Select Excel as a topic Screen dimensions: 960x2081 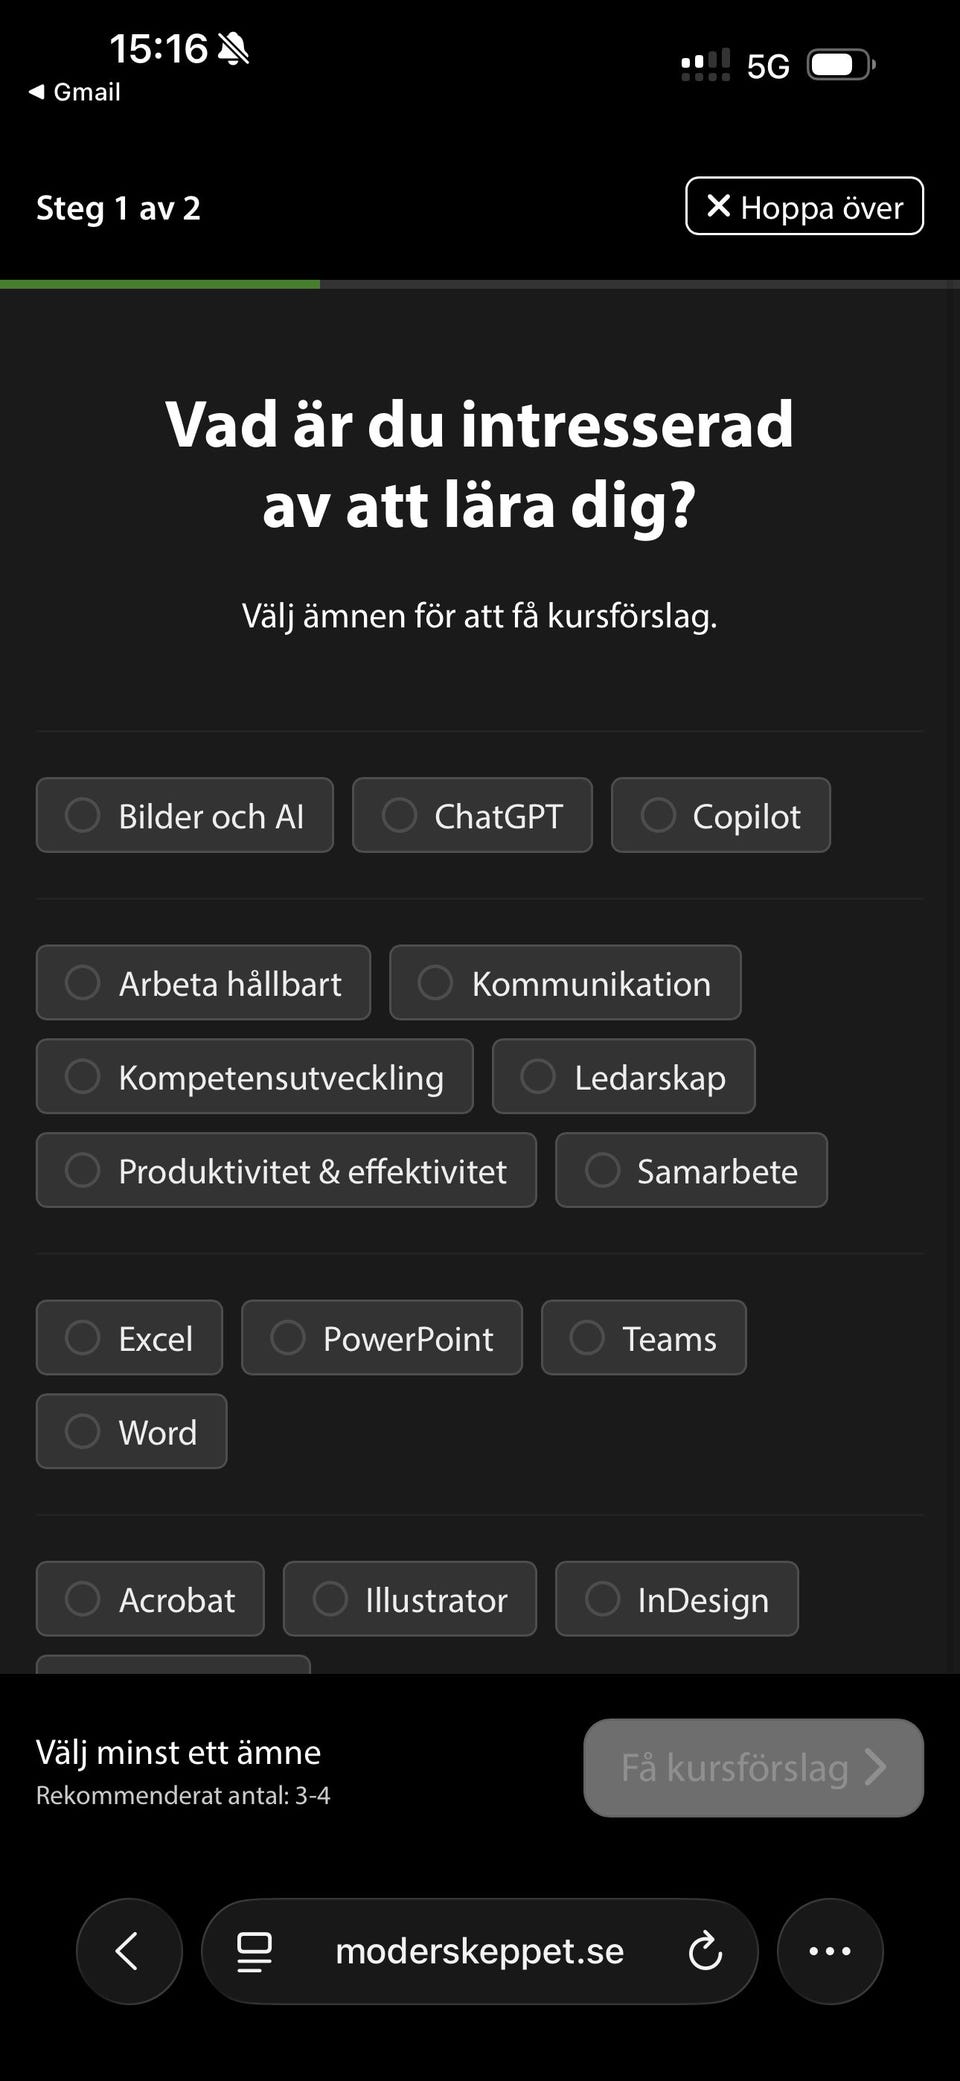pos(129,1338)
